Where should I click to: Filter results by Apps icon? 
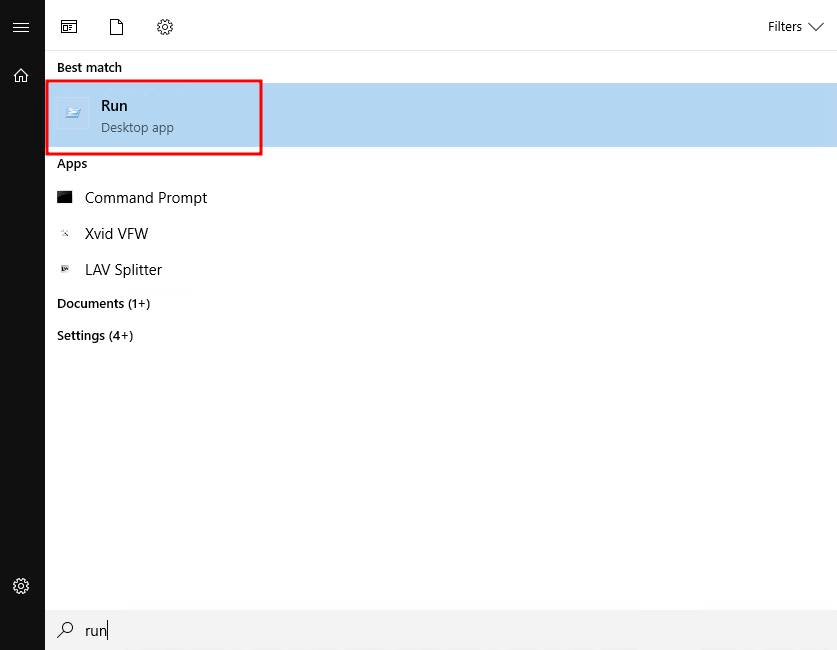(x=69, y=27)
